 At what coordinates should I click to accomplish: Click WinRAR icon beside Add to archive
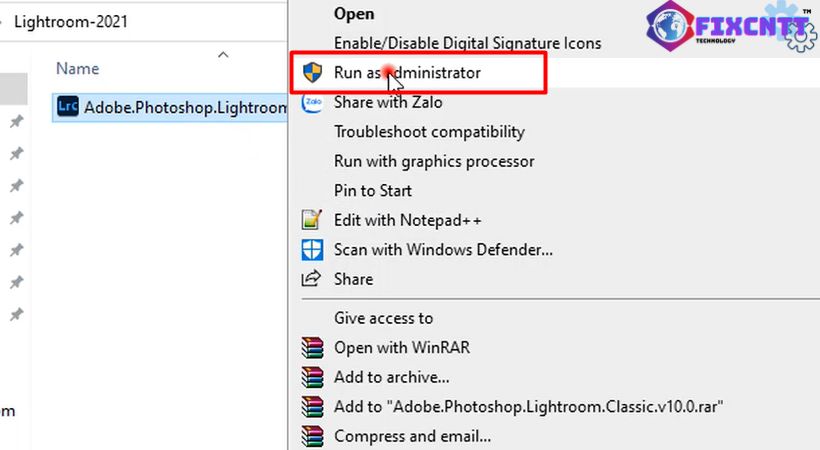pos(312,377)
